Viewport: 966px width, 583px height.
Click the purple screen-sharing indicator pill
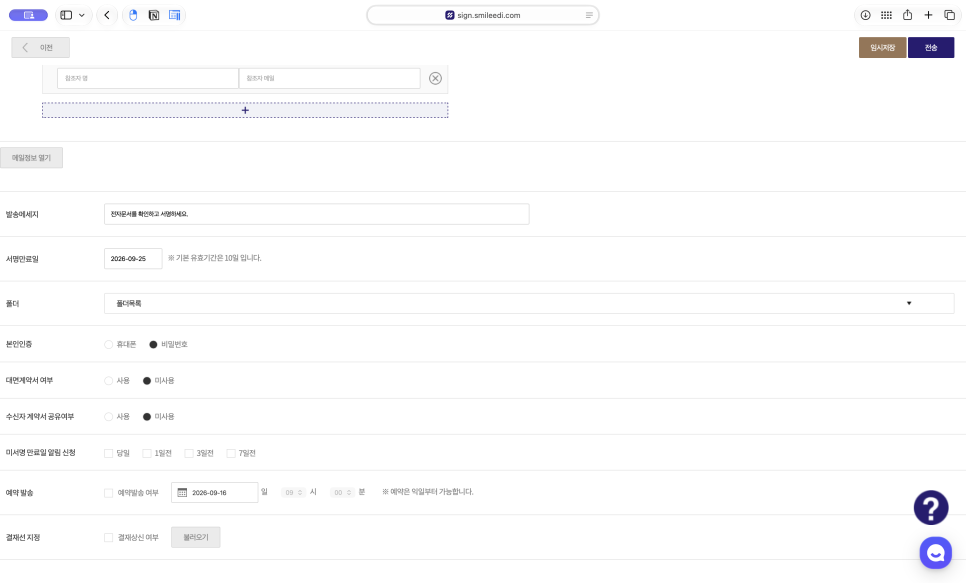(28, 15)
